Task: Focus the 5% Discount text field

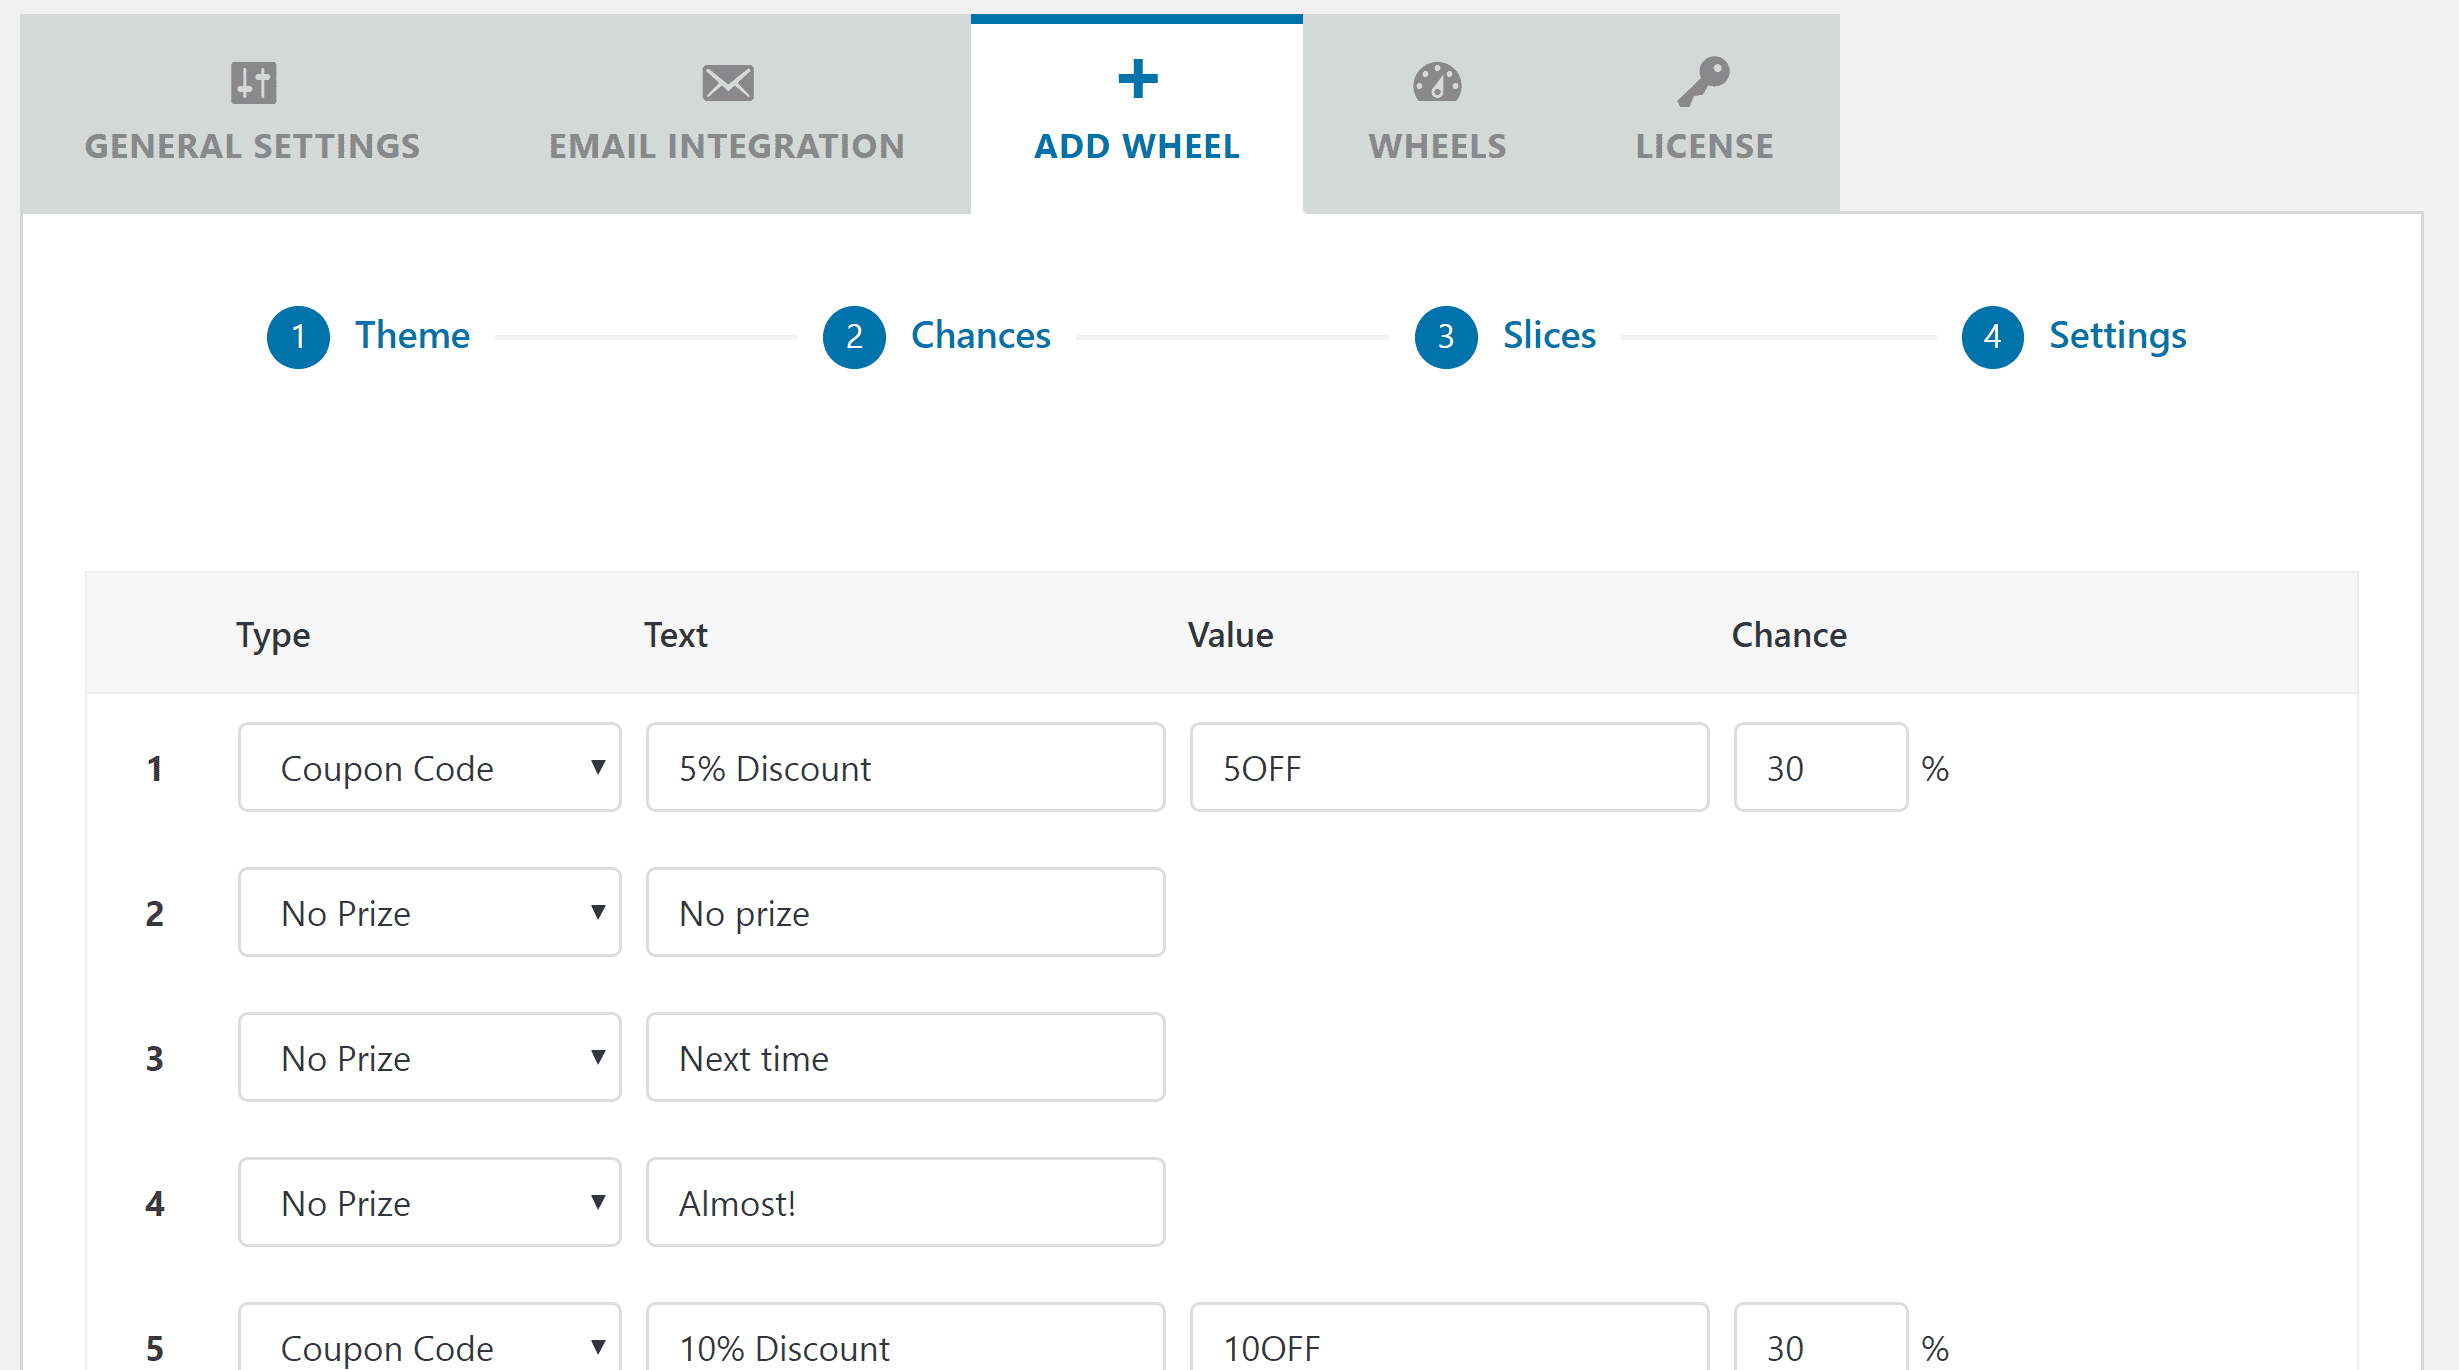Action: point(905,768)
